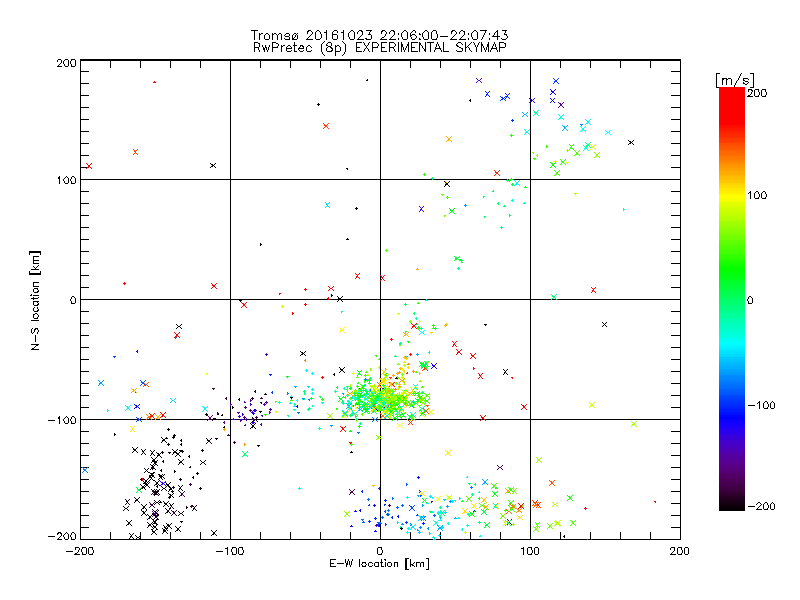800x600 pixels.
Task: Click the x-axis '-200' tick label
Action: [x=80, y=551]
